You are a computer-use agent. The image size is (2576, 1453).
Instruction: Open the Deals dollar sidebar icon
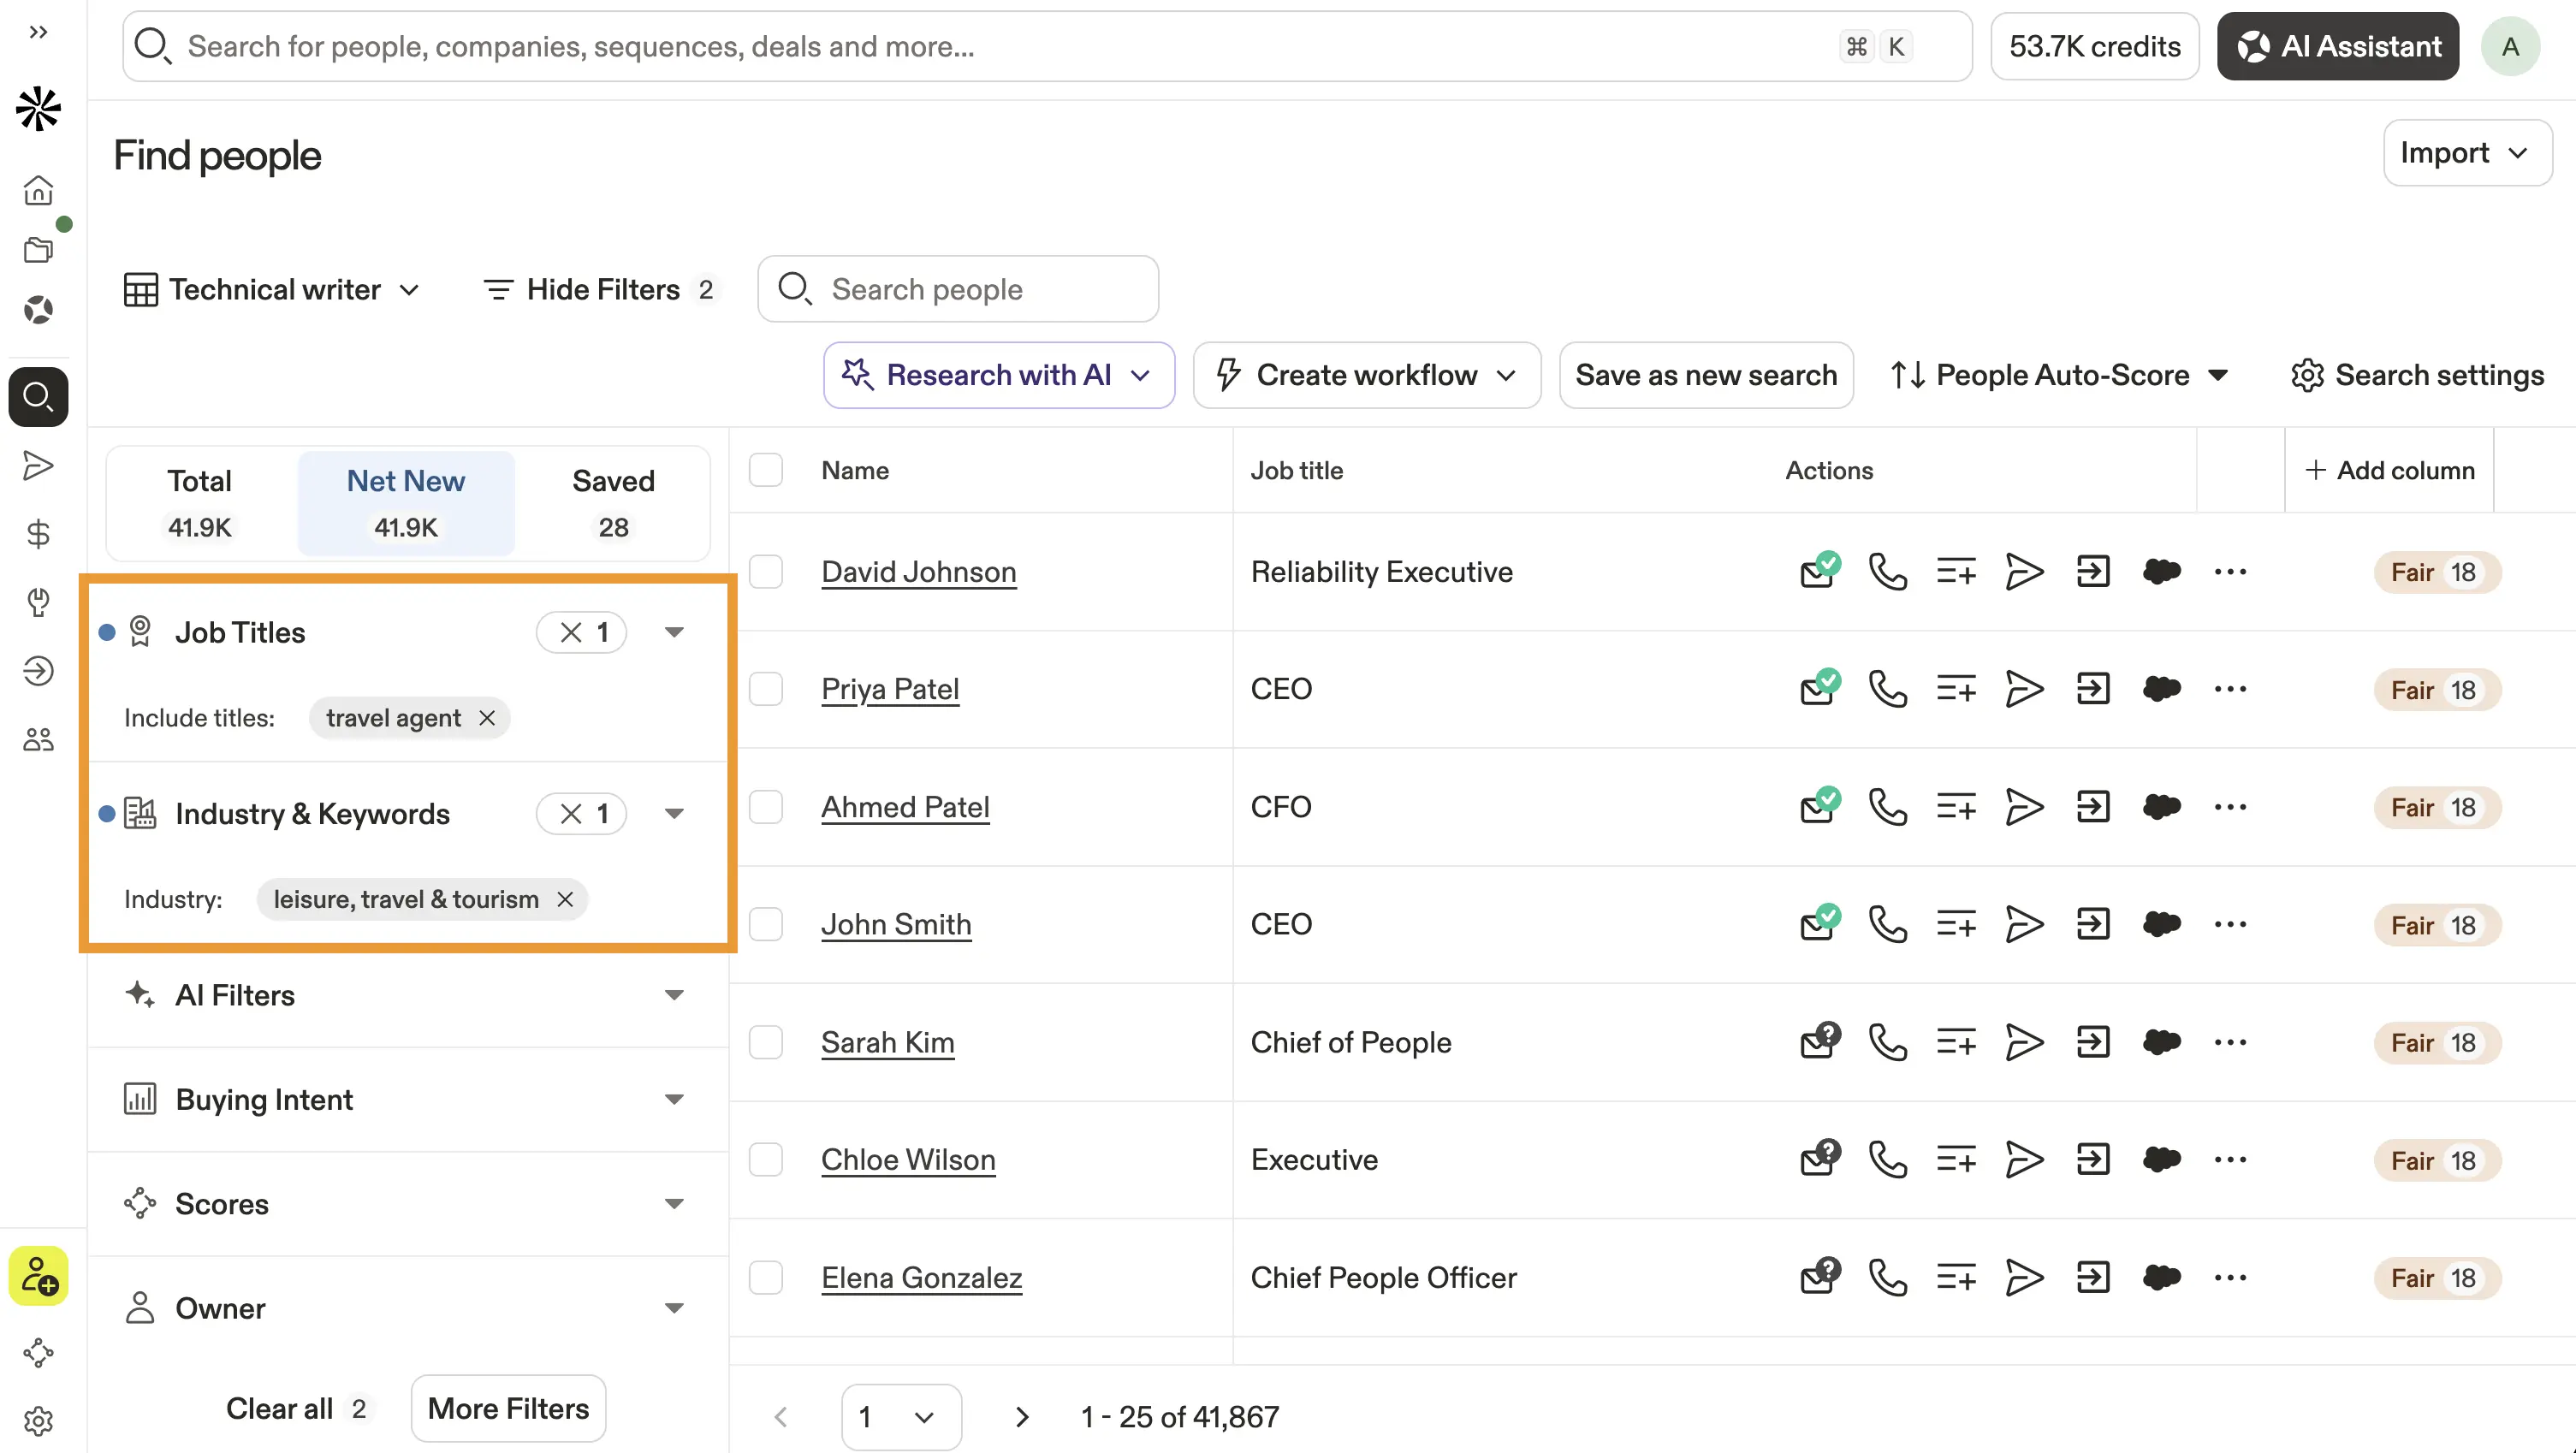tap(38, 534)
